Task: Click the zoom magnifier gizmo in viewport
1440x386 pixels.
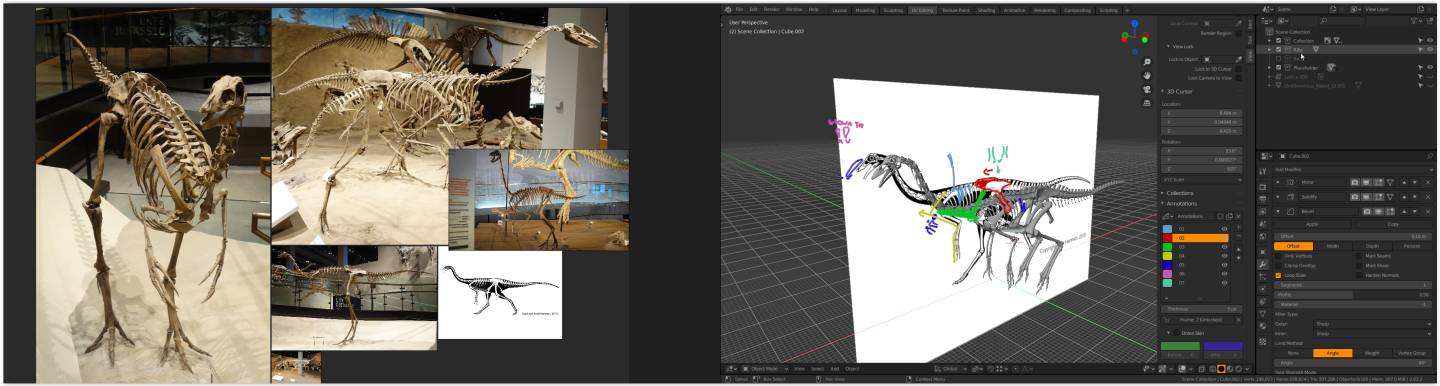Action: (1146, 62)
